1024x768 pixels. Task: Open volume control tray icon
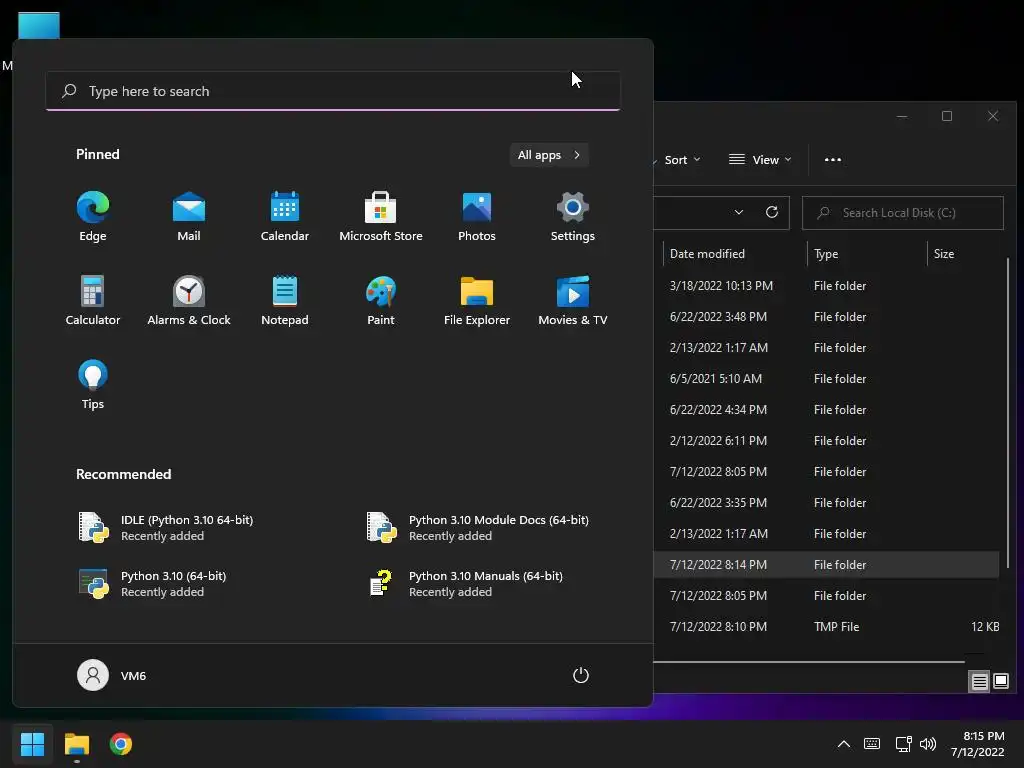[x=927, y=744]
